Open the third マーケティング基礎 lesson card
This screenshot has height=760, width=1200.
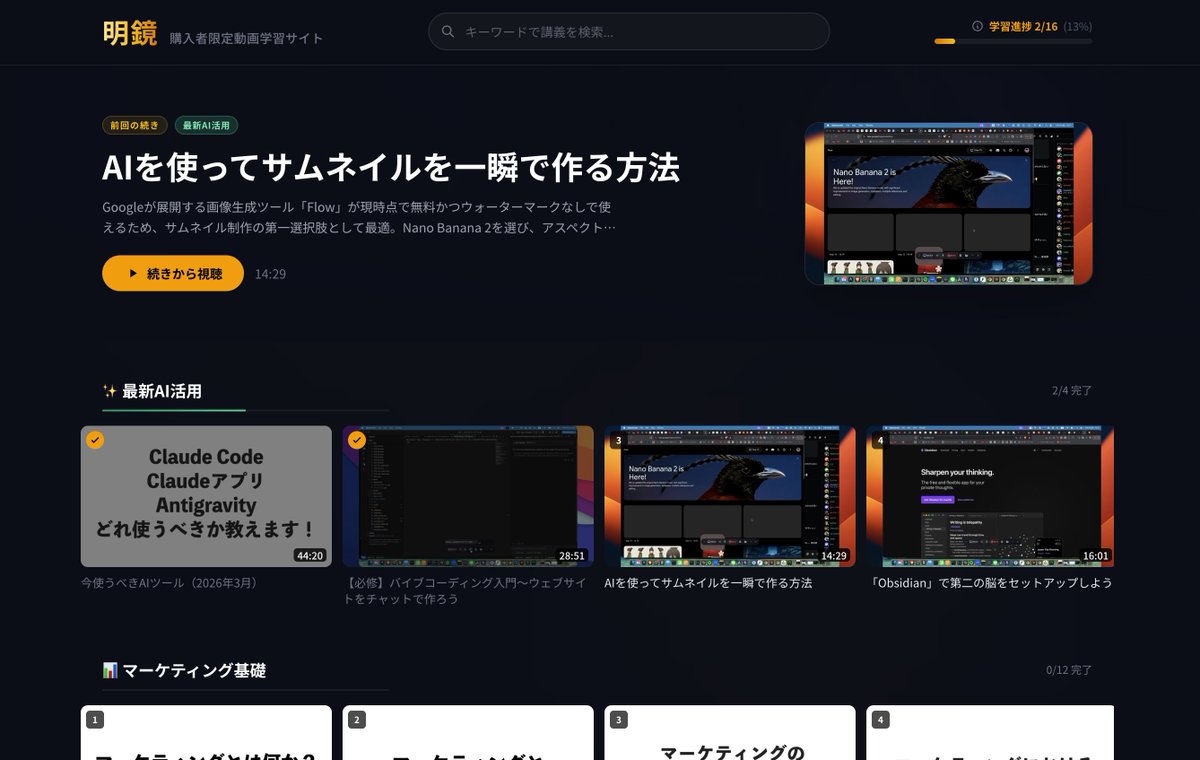point(730,733)
